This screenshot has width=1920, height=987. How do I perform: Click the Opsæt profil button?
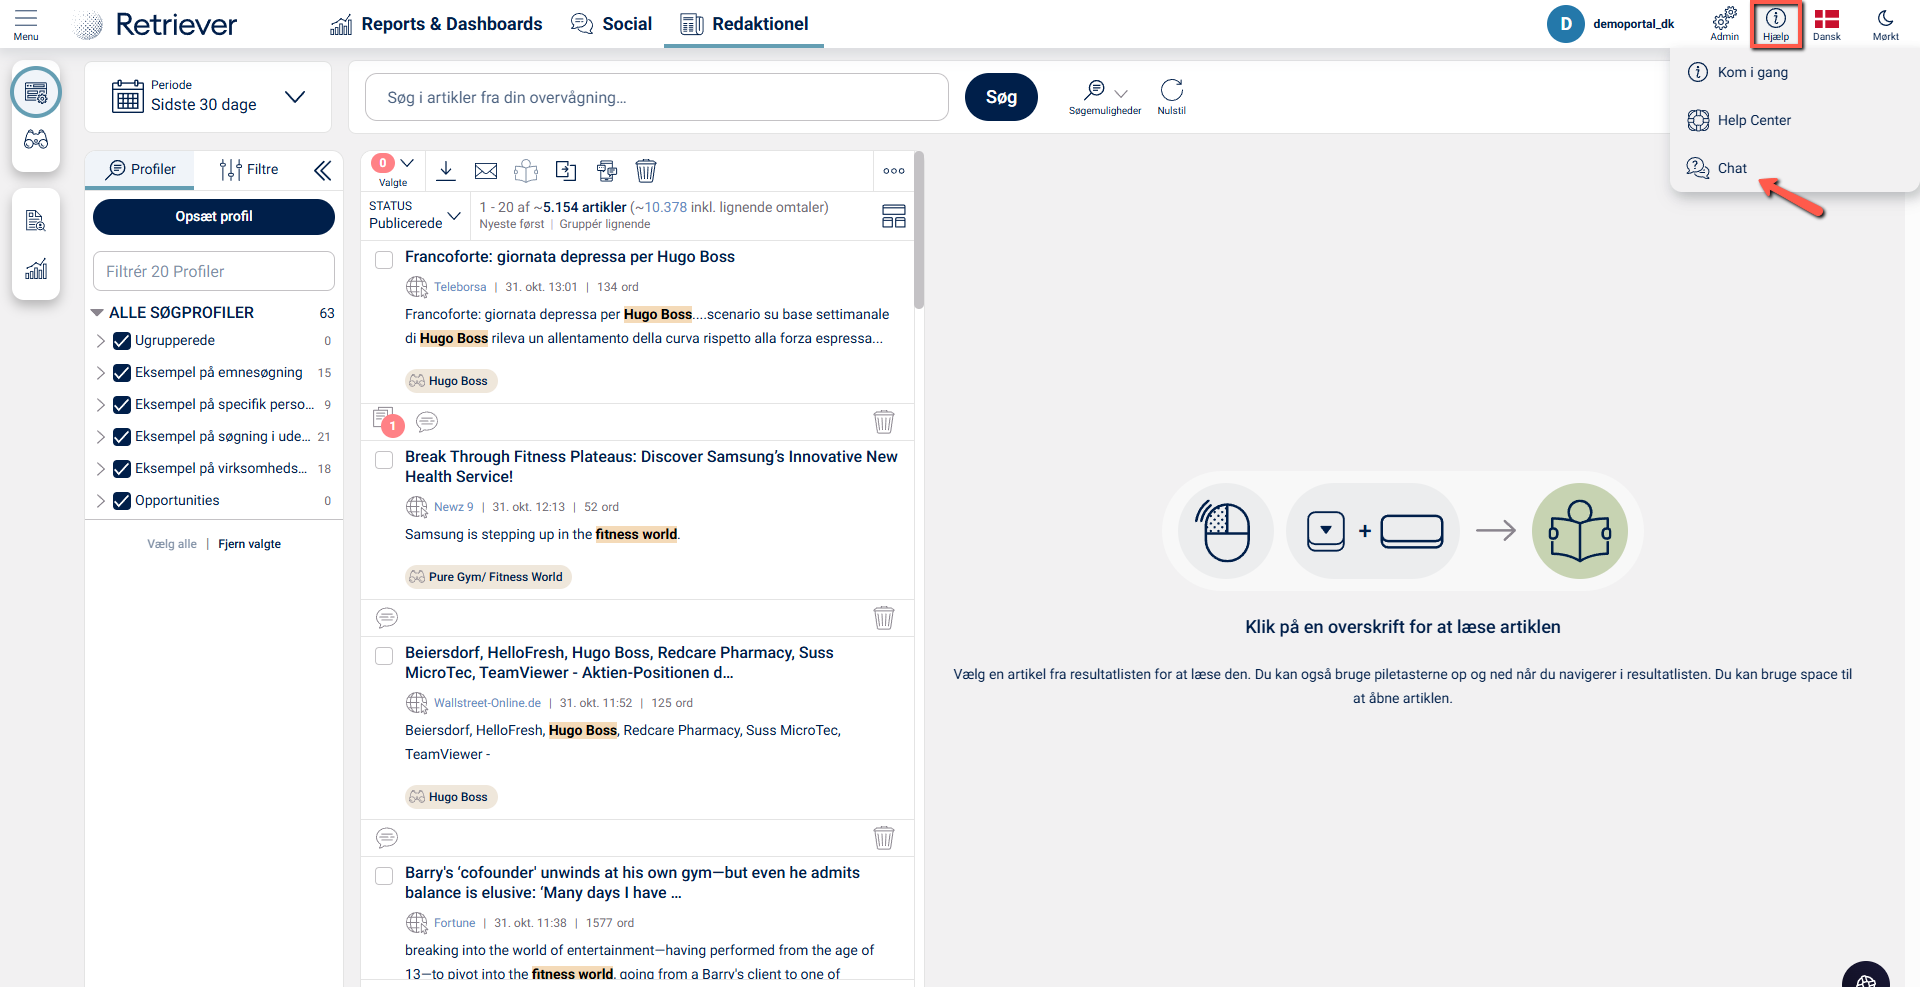pyautogui.click(x=214, y=217)
